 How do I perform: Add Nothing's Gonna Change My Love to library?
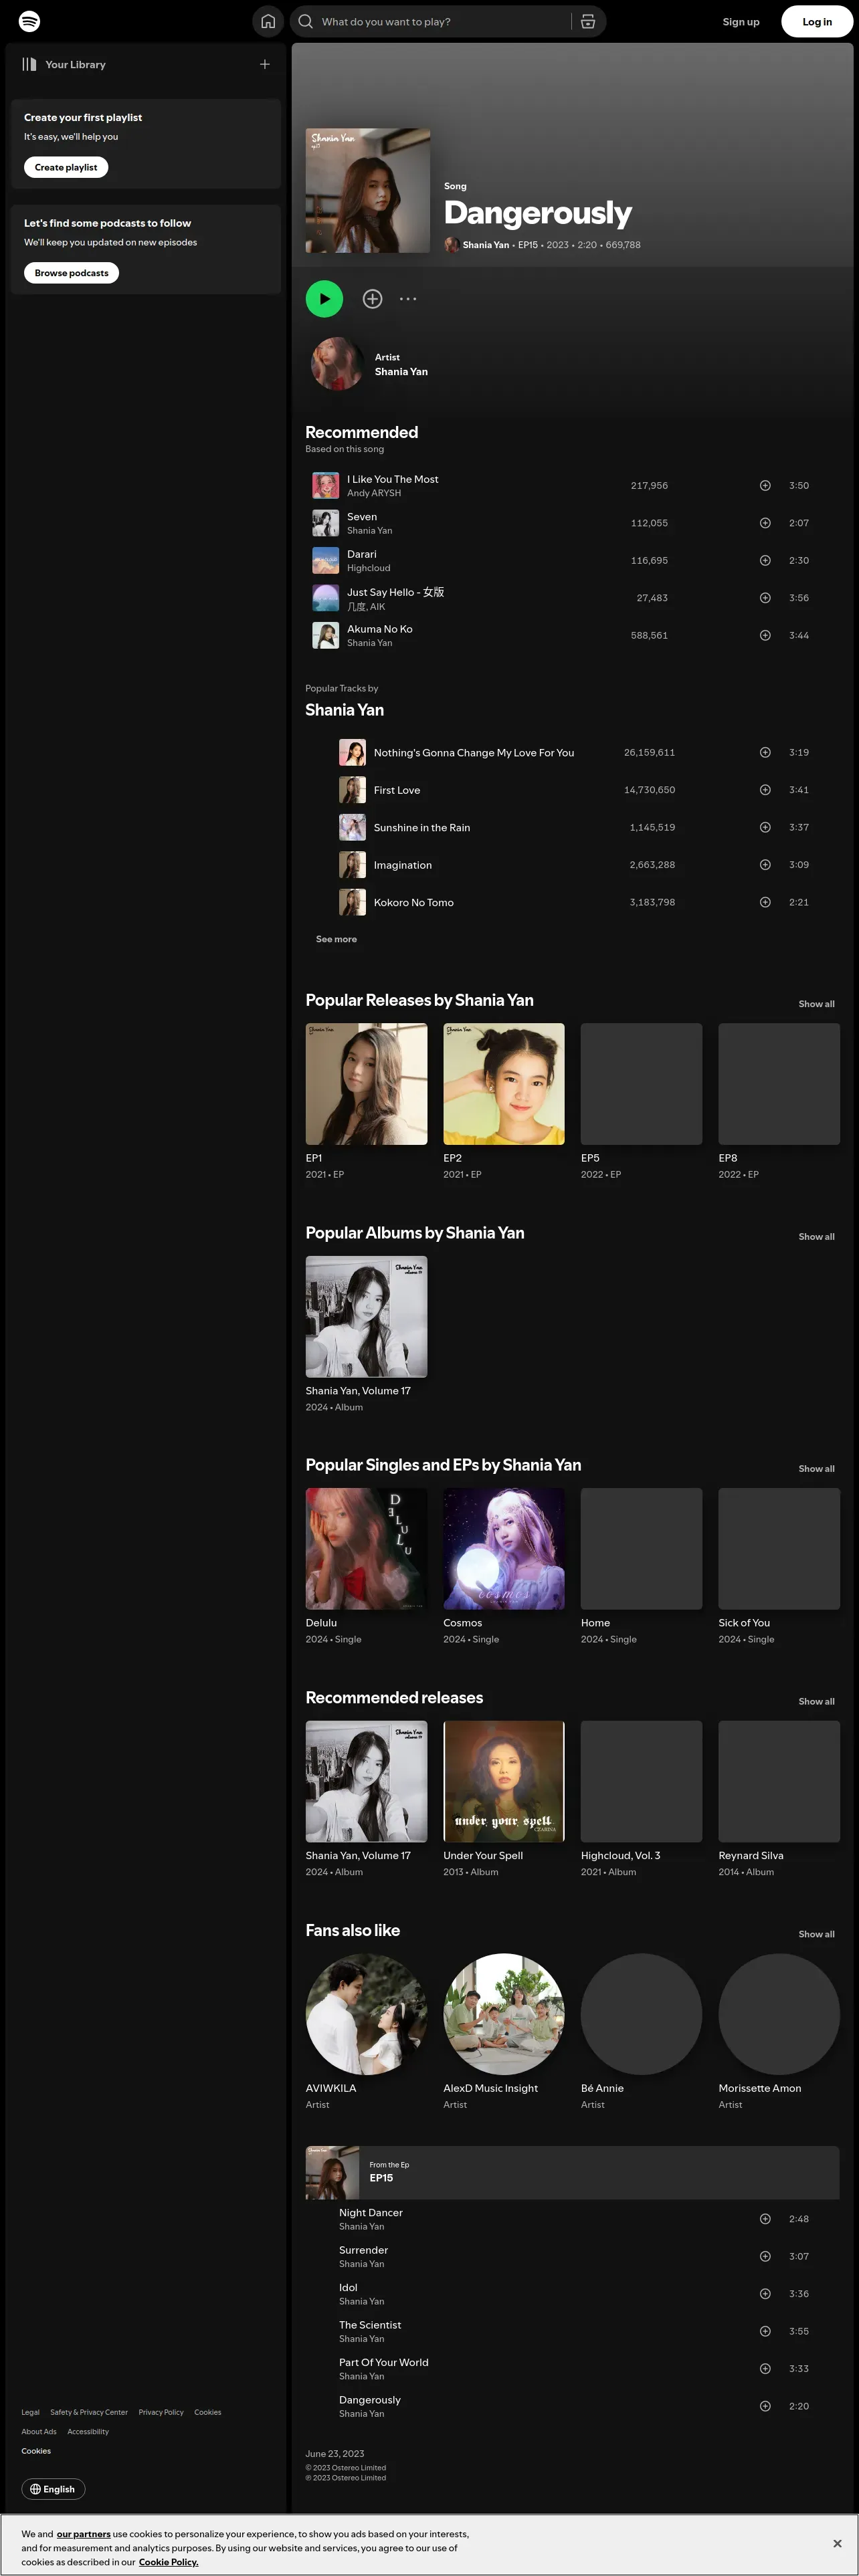click(765, 752)
